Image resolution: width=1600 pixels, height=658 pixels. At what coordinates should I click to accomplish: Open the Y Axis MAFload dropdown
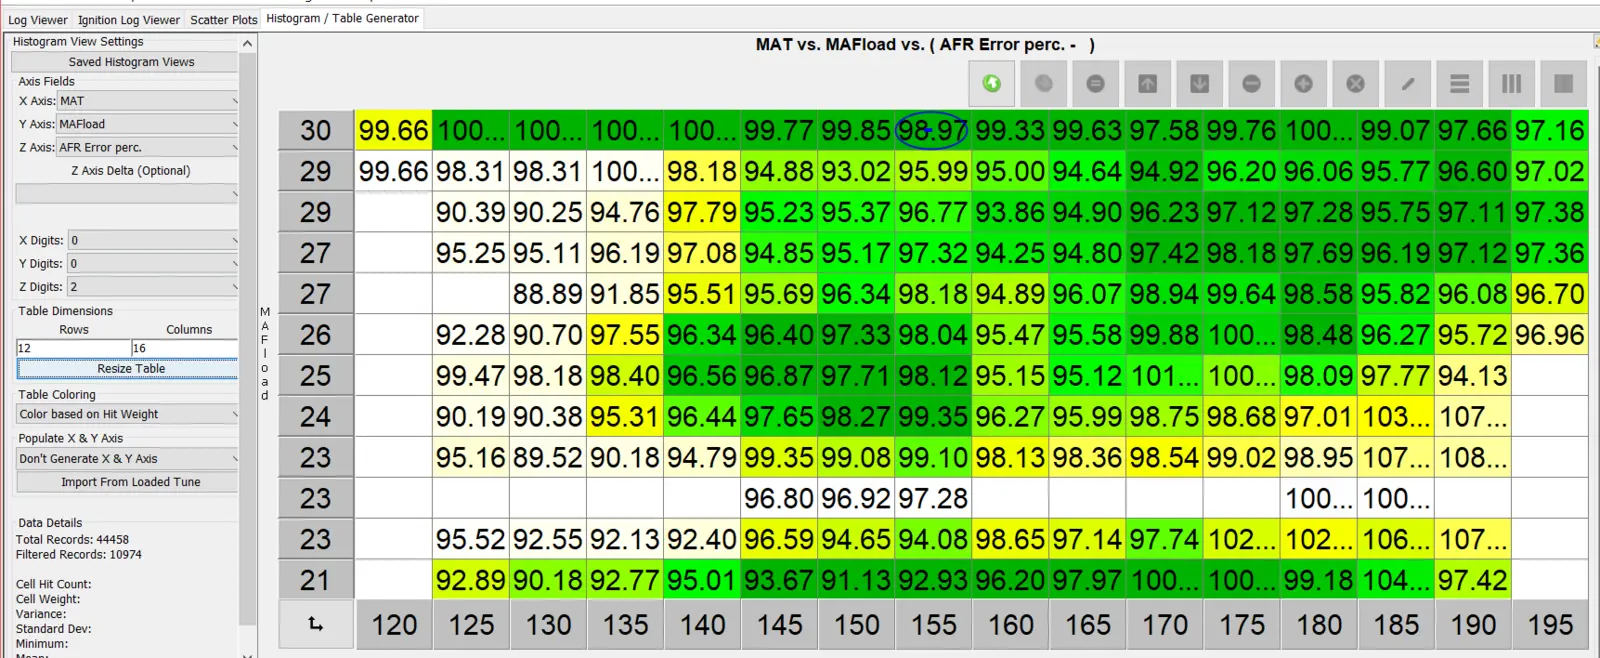[x=148, y=124]
